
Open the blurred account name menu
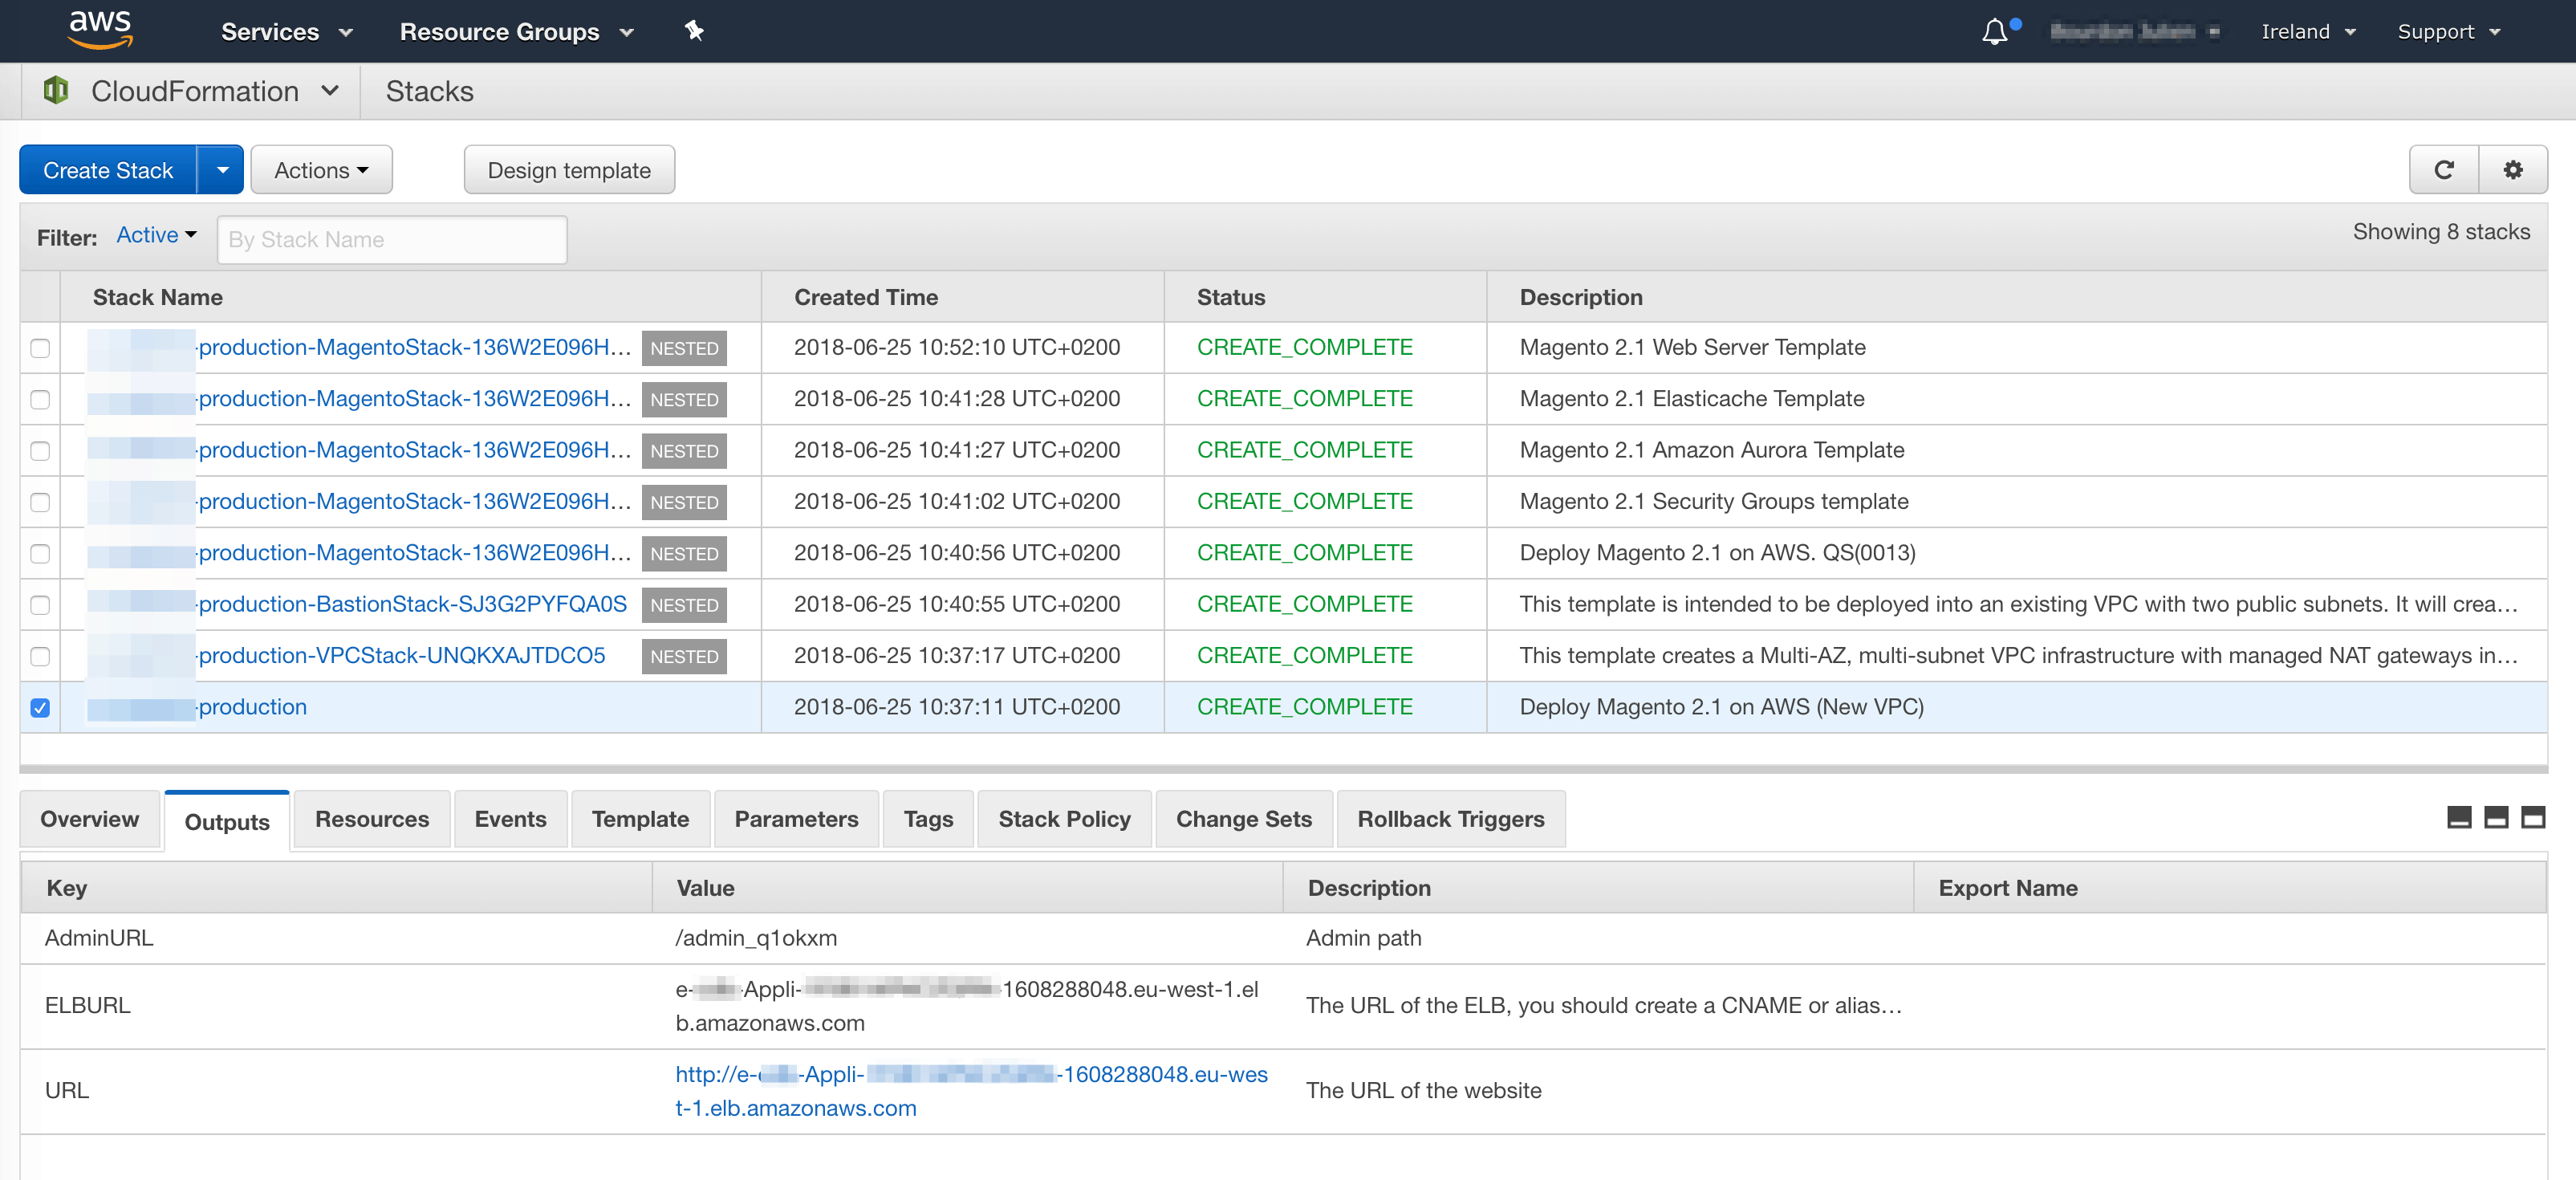coord(2134,32)
